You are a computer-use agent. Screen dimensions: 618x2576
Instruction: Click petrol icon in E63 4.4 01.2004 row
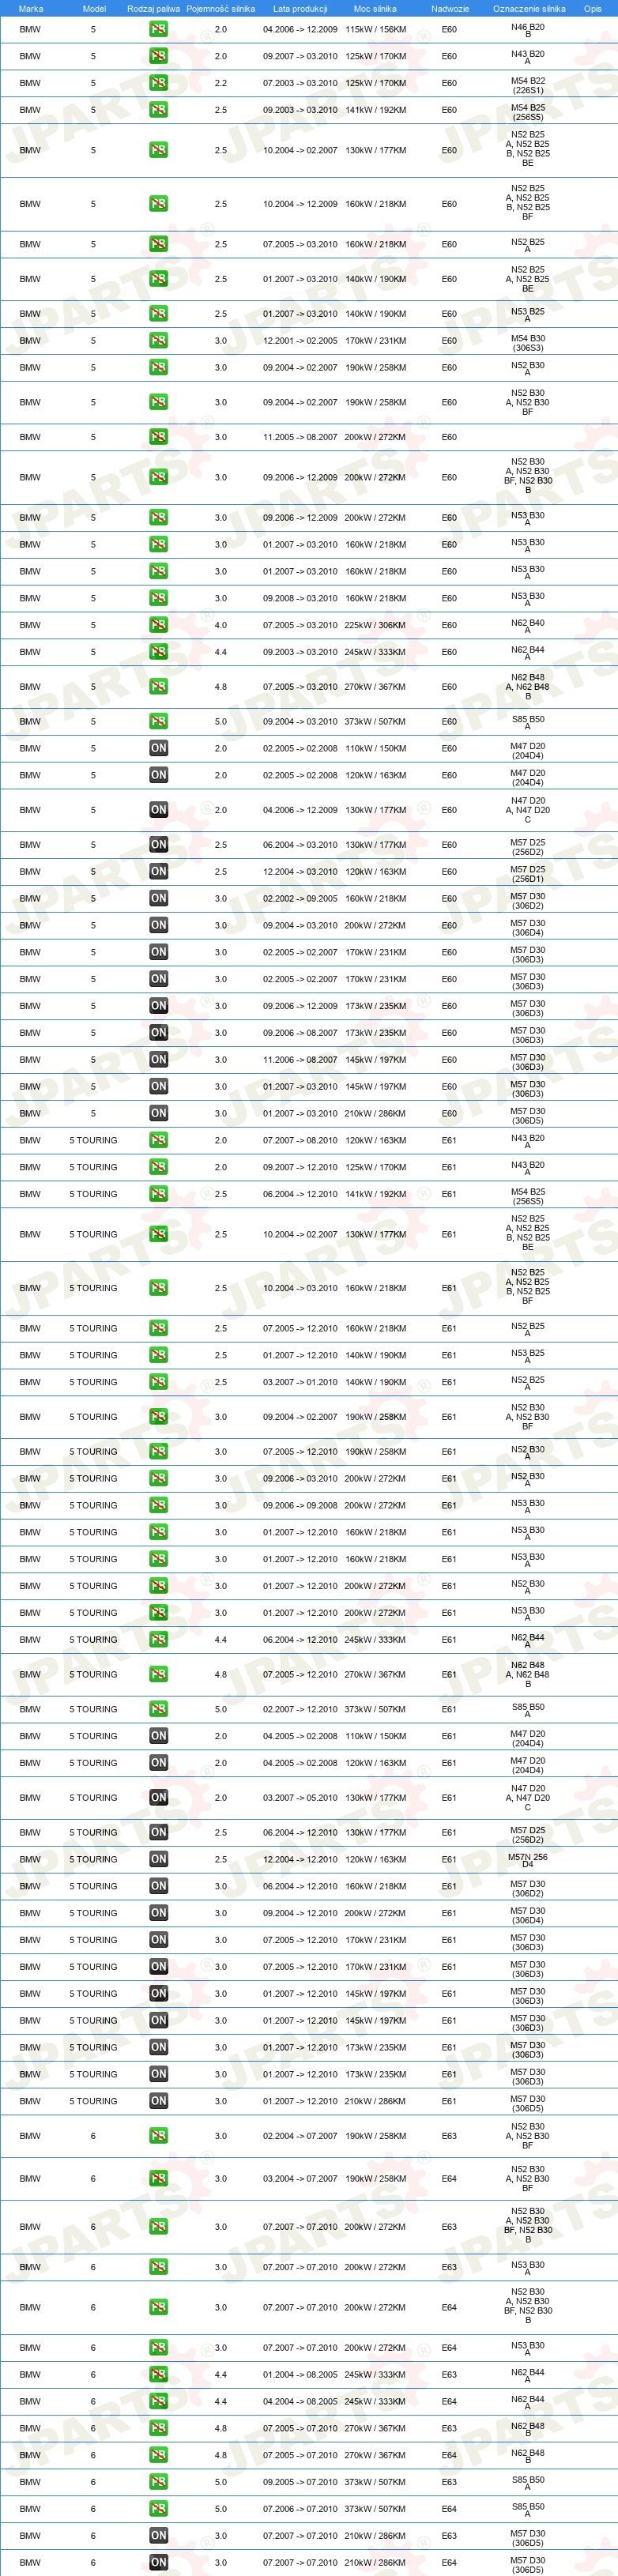pos(158,2374)
